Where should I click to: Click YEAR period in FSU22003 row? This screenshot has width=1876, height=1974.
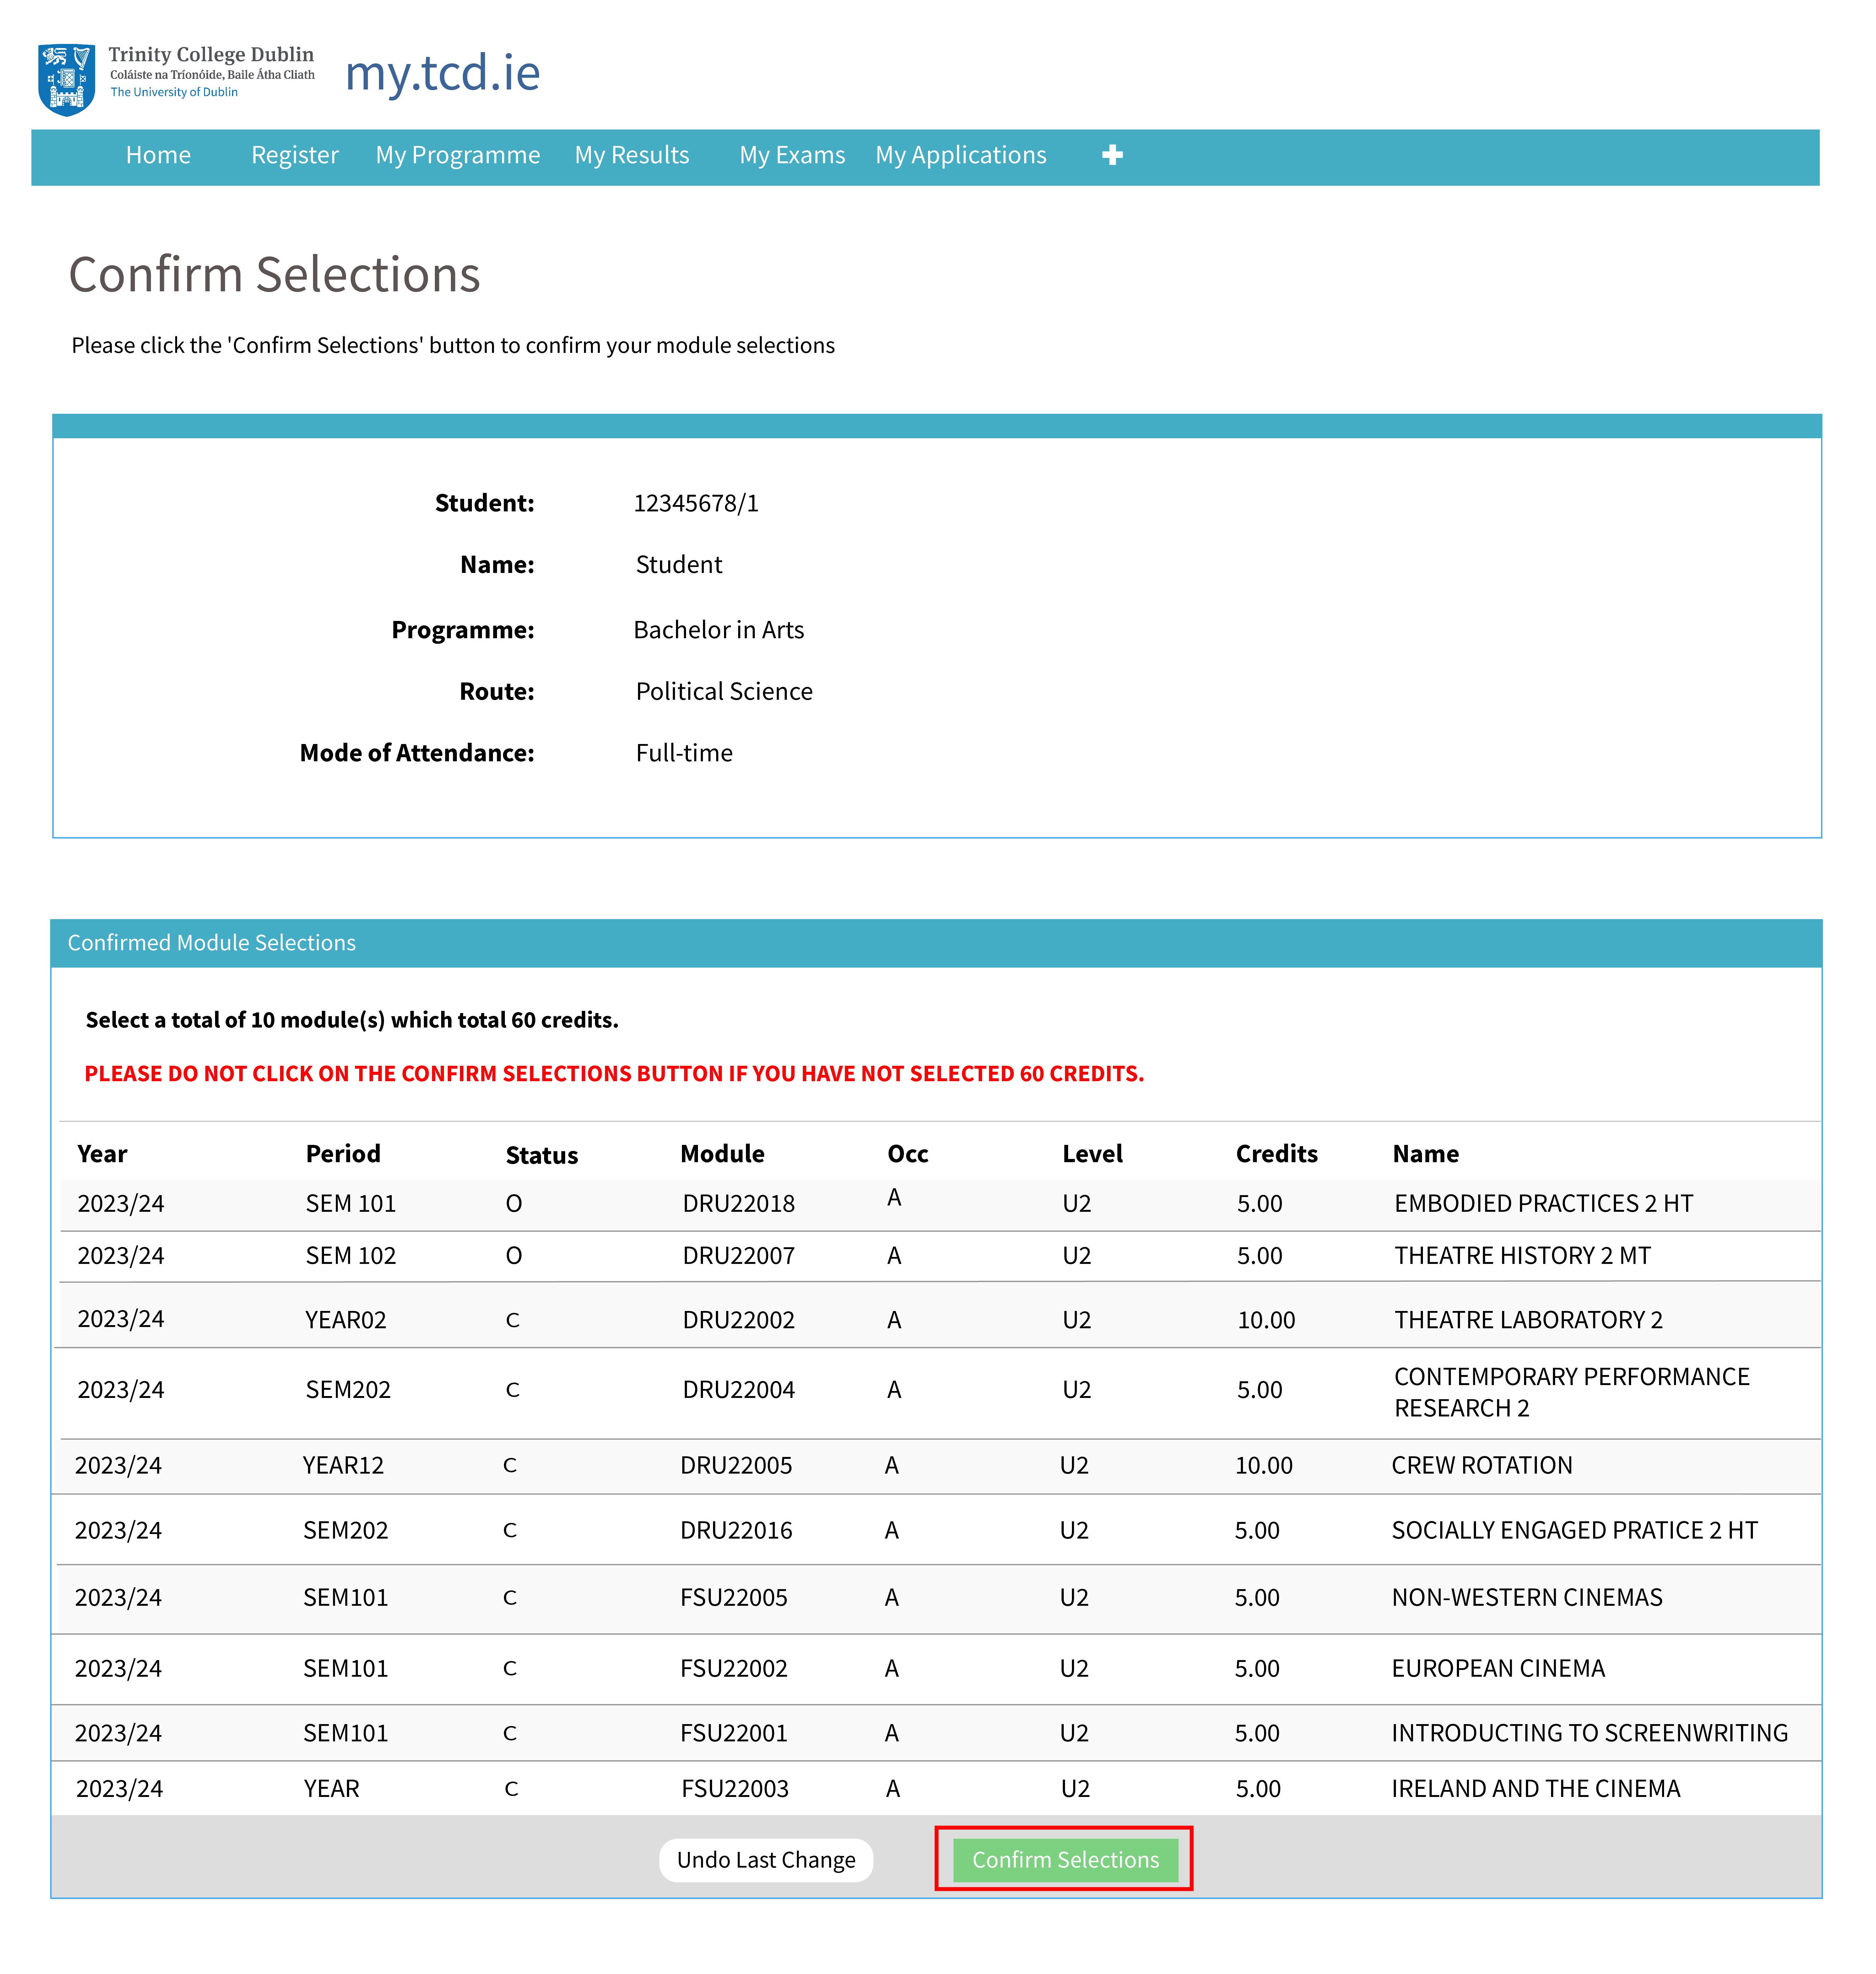click(x=332, y=1789)
